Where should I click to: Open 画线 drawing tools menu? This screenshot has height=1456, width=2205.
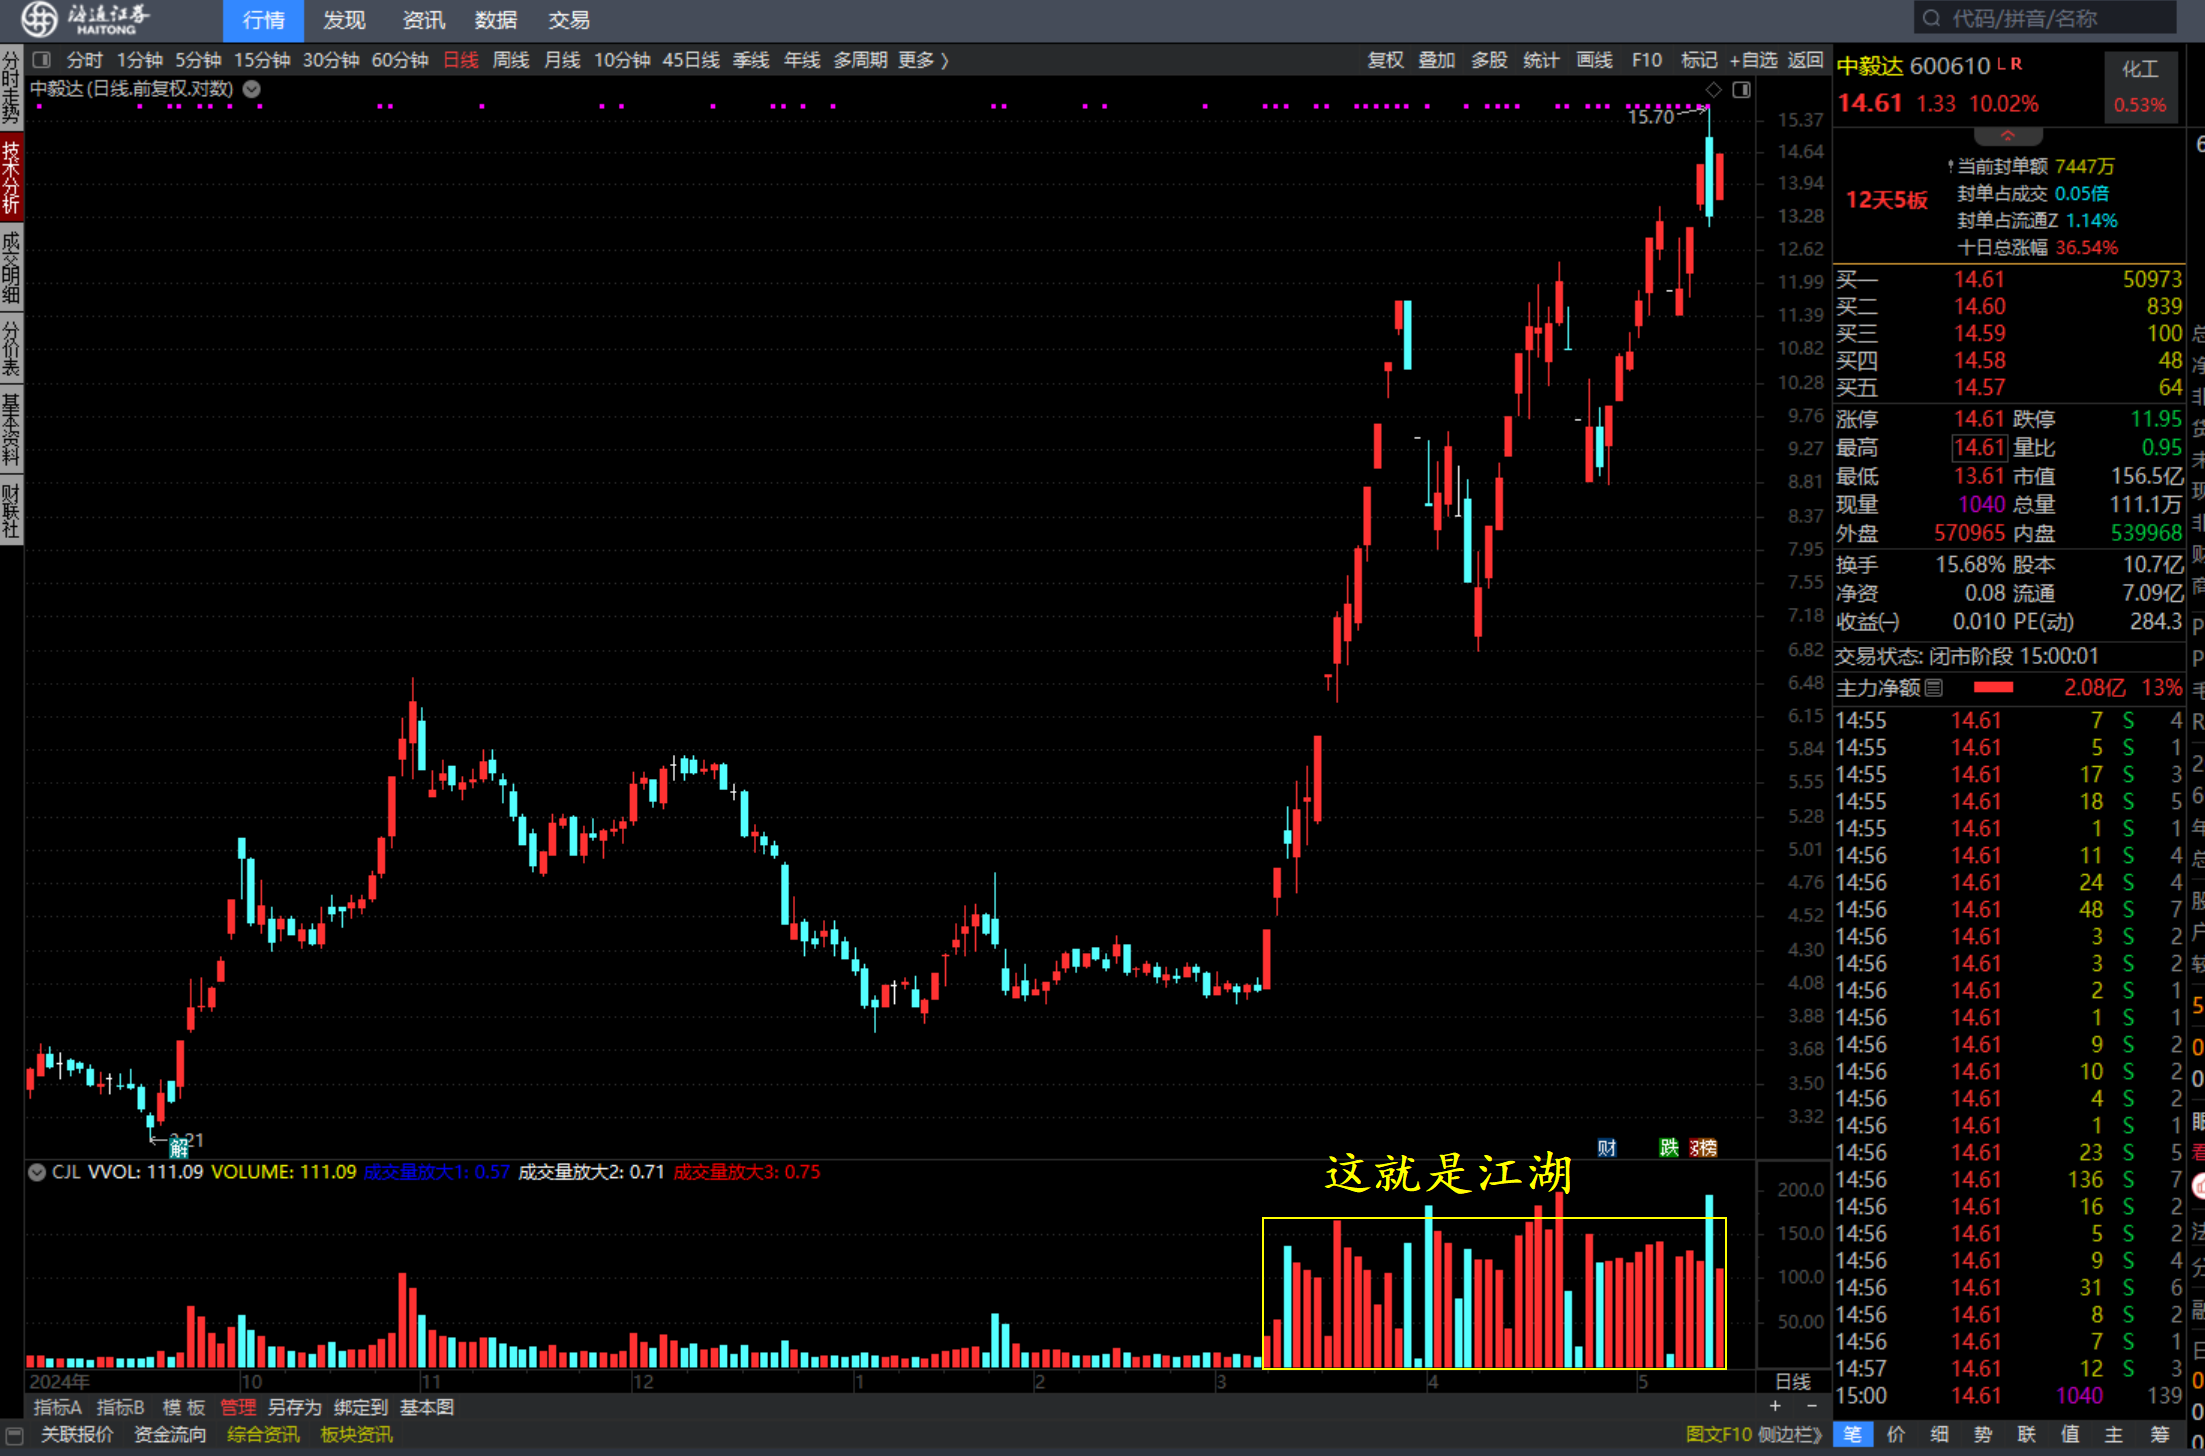point(1595,60)
